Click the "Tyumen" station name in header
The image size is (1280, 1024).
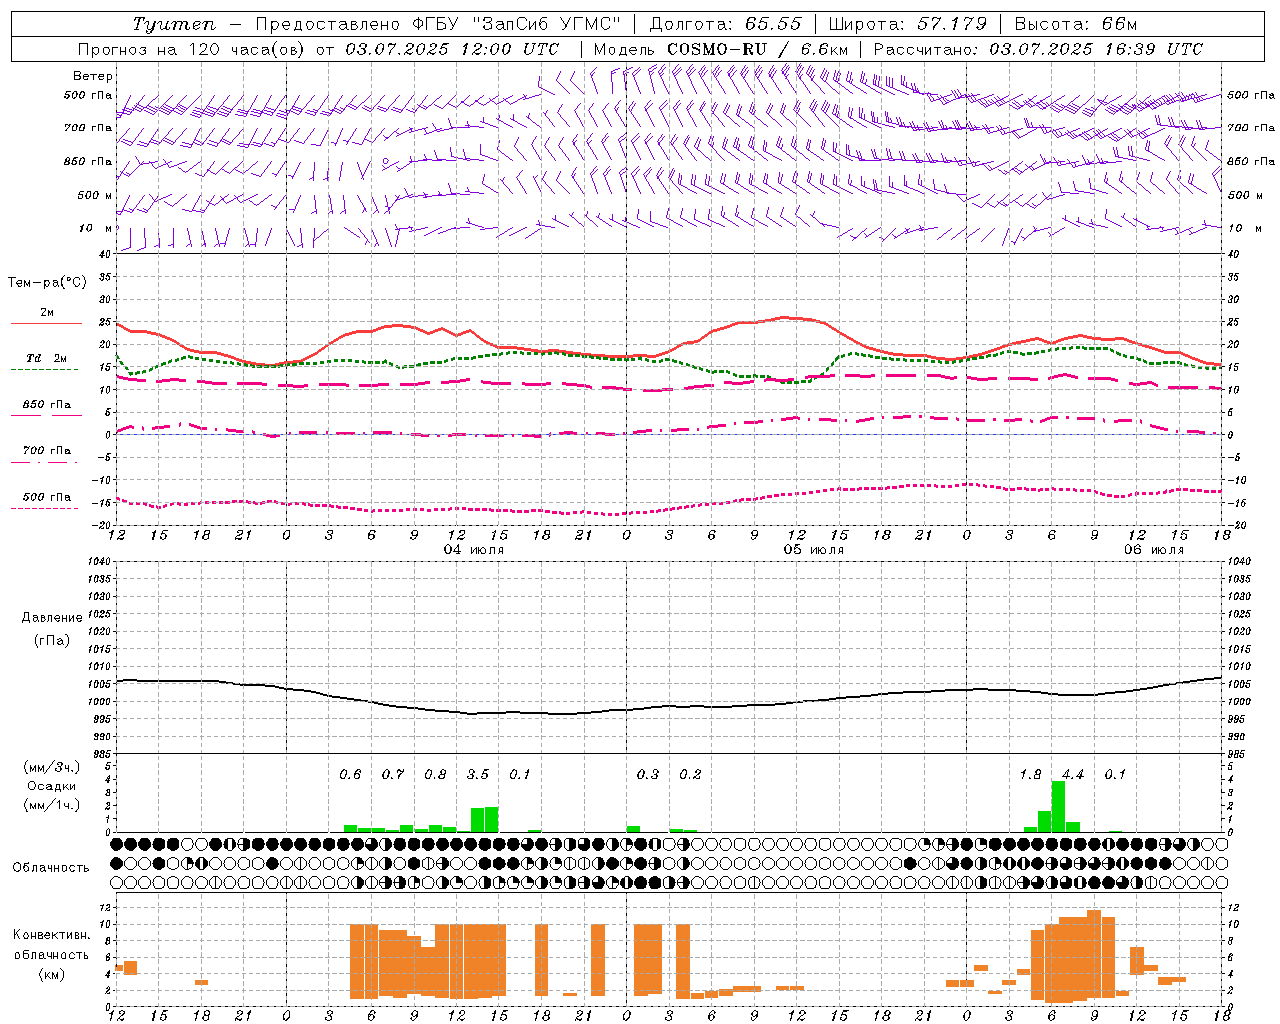[x=174, y=24]
